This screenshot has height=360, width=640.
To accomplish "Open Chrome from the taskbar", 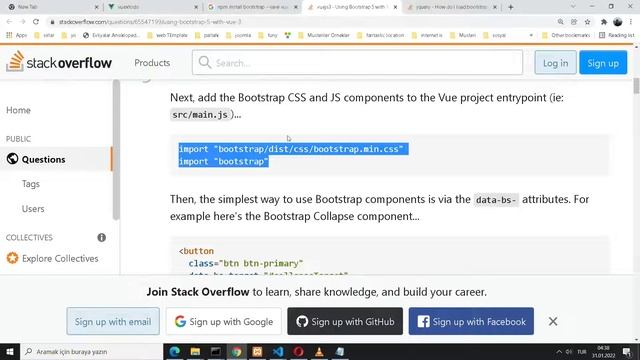I will click(x=237, y=351).
